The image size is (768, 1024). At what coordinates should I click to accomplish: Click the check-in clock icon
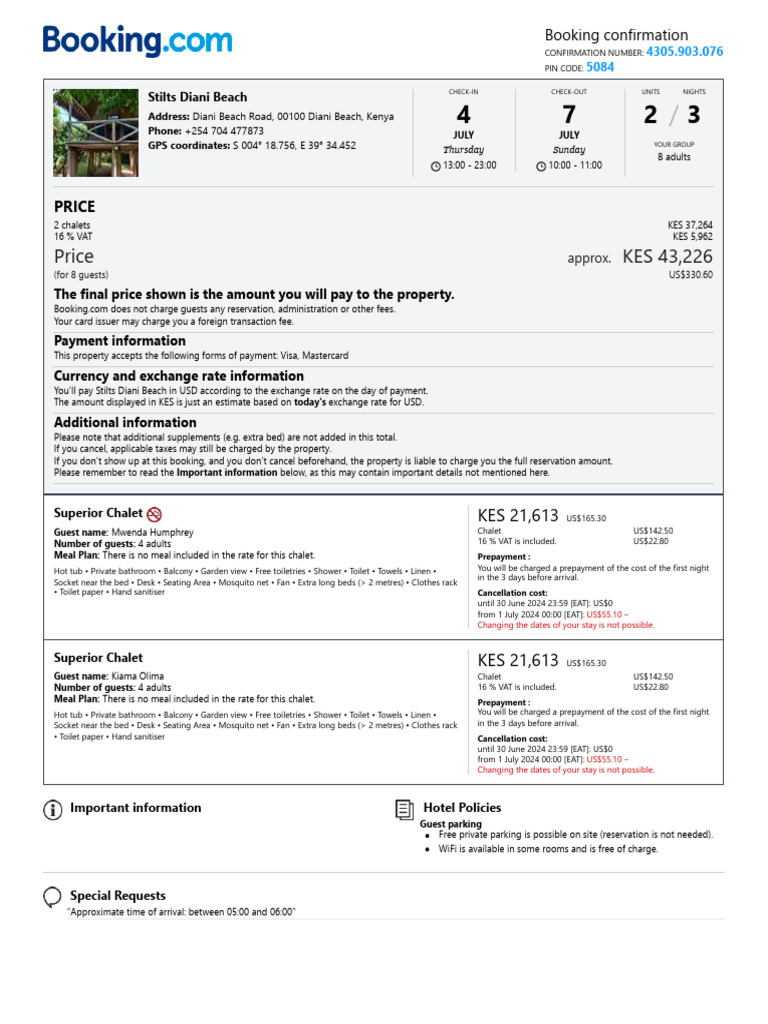(435, 166)
